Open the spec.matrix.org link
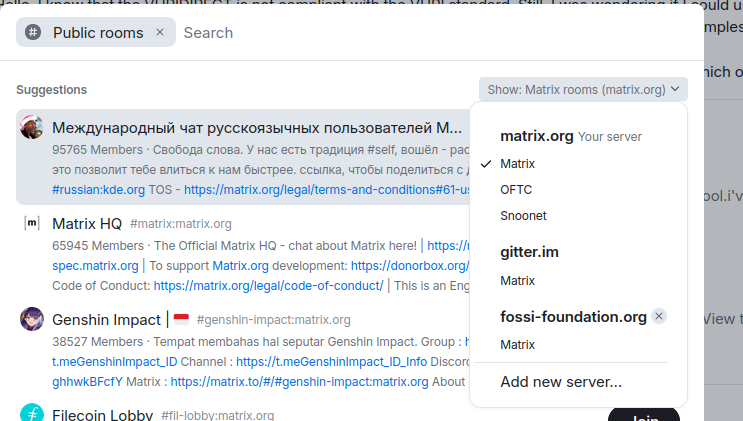Viewport: 743px width, 421px height. click(x=95, y=266)
